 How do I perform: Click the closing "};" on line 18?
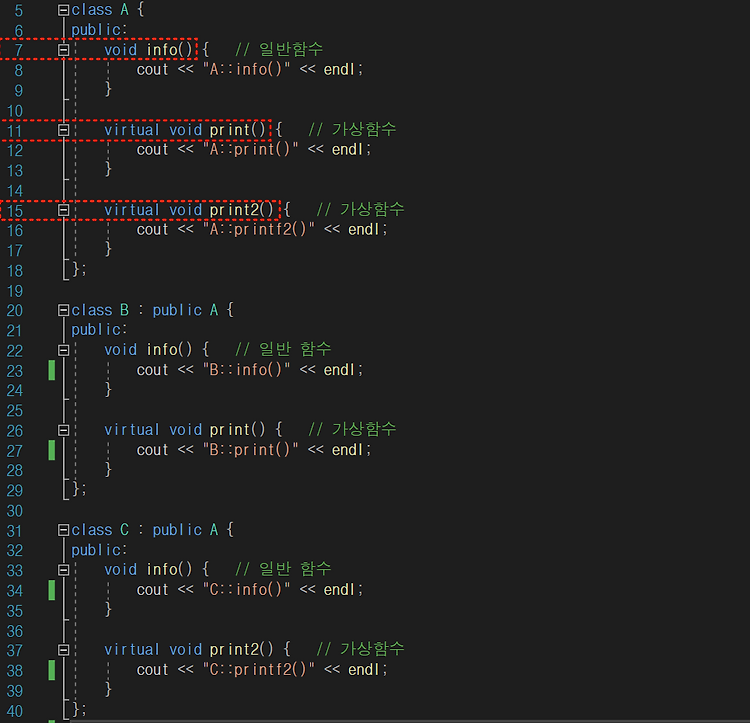79,270
